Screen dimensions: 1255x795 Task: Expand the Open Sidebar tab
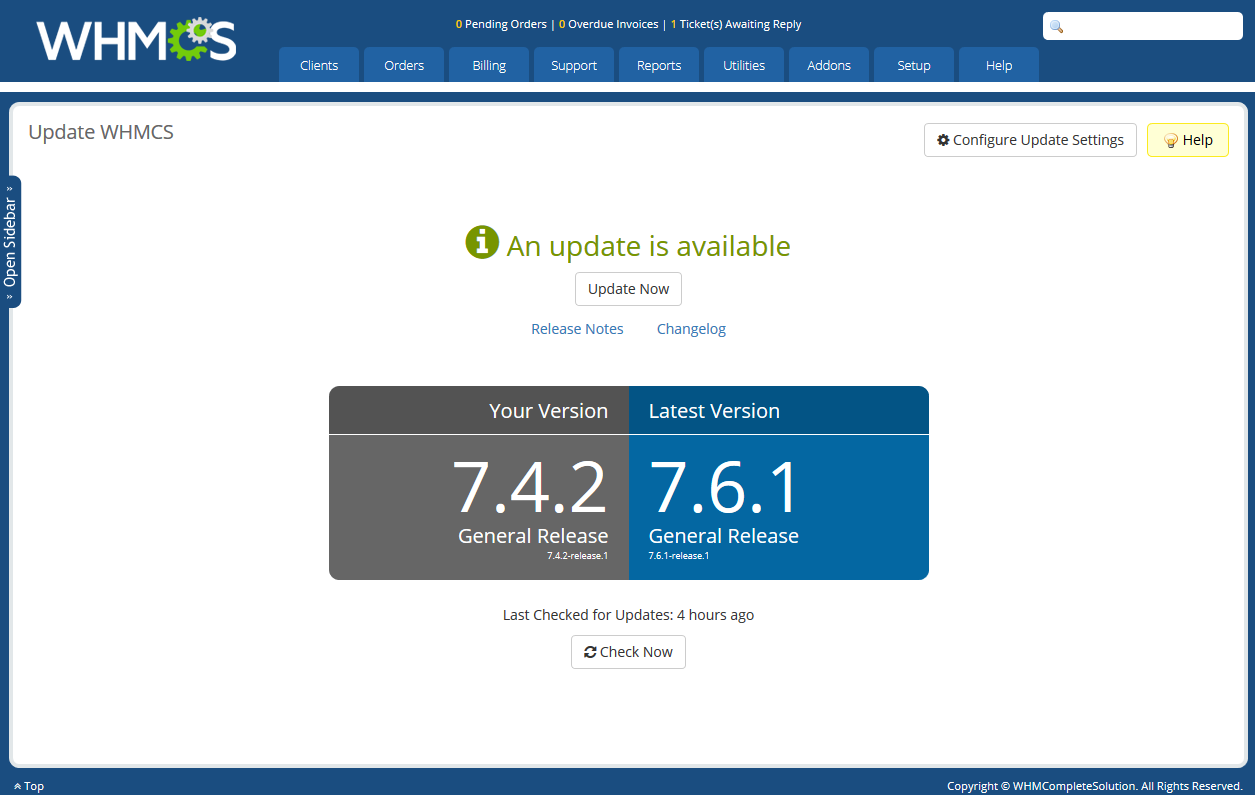[x=11, y=242]
